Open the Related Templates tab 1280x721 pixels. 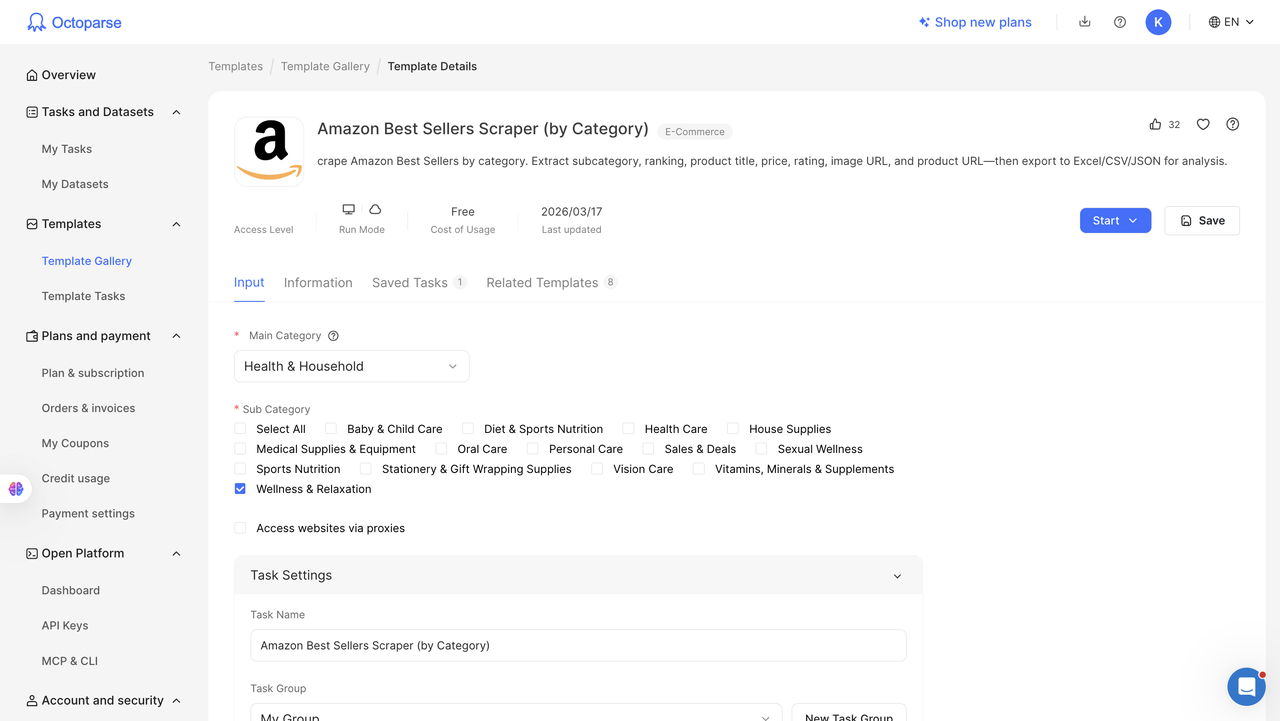click(552, 283)
